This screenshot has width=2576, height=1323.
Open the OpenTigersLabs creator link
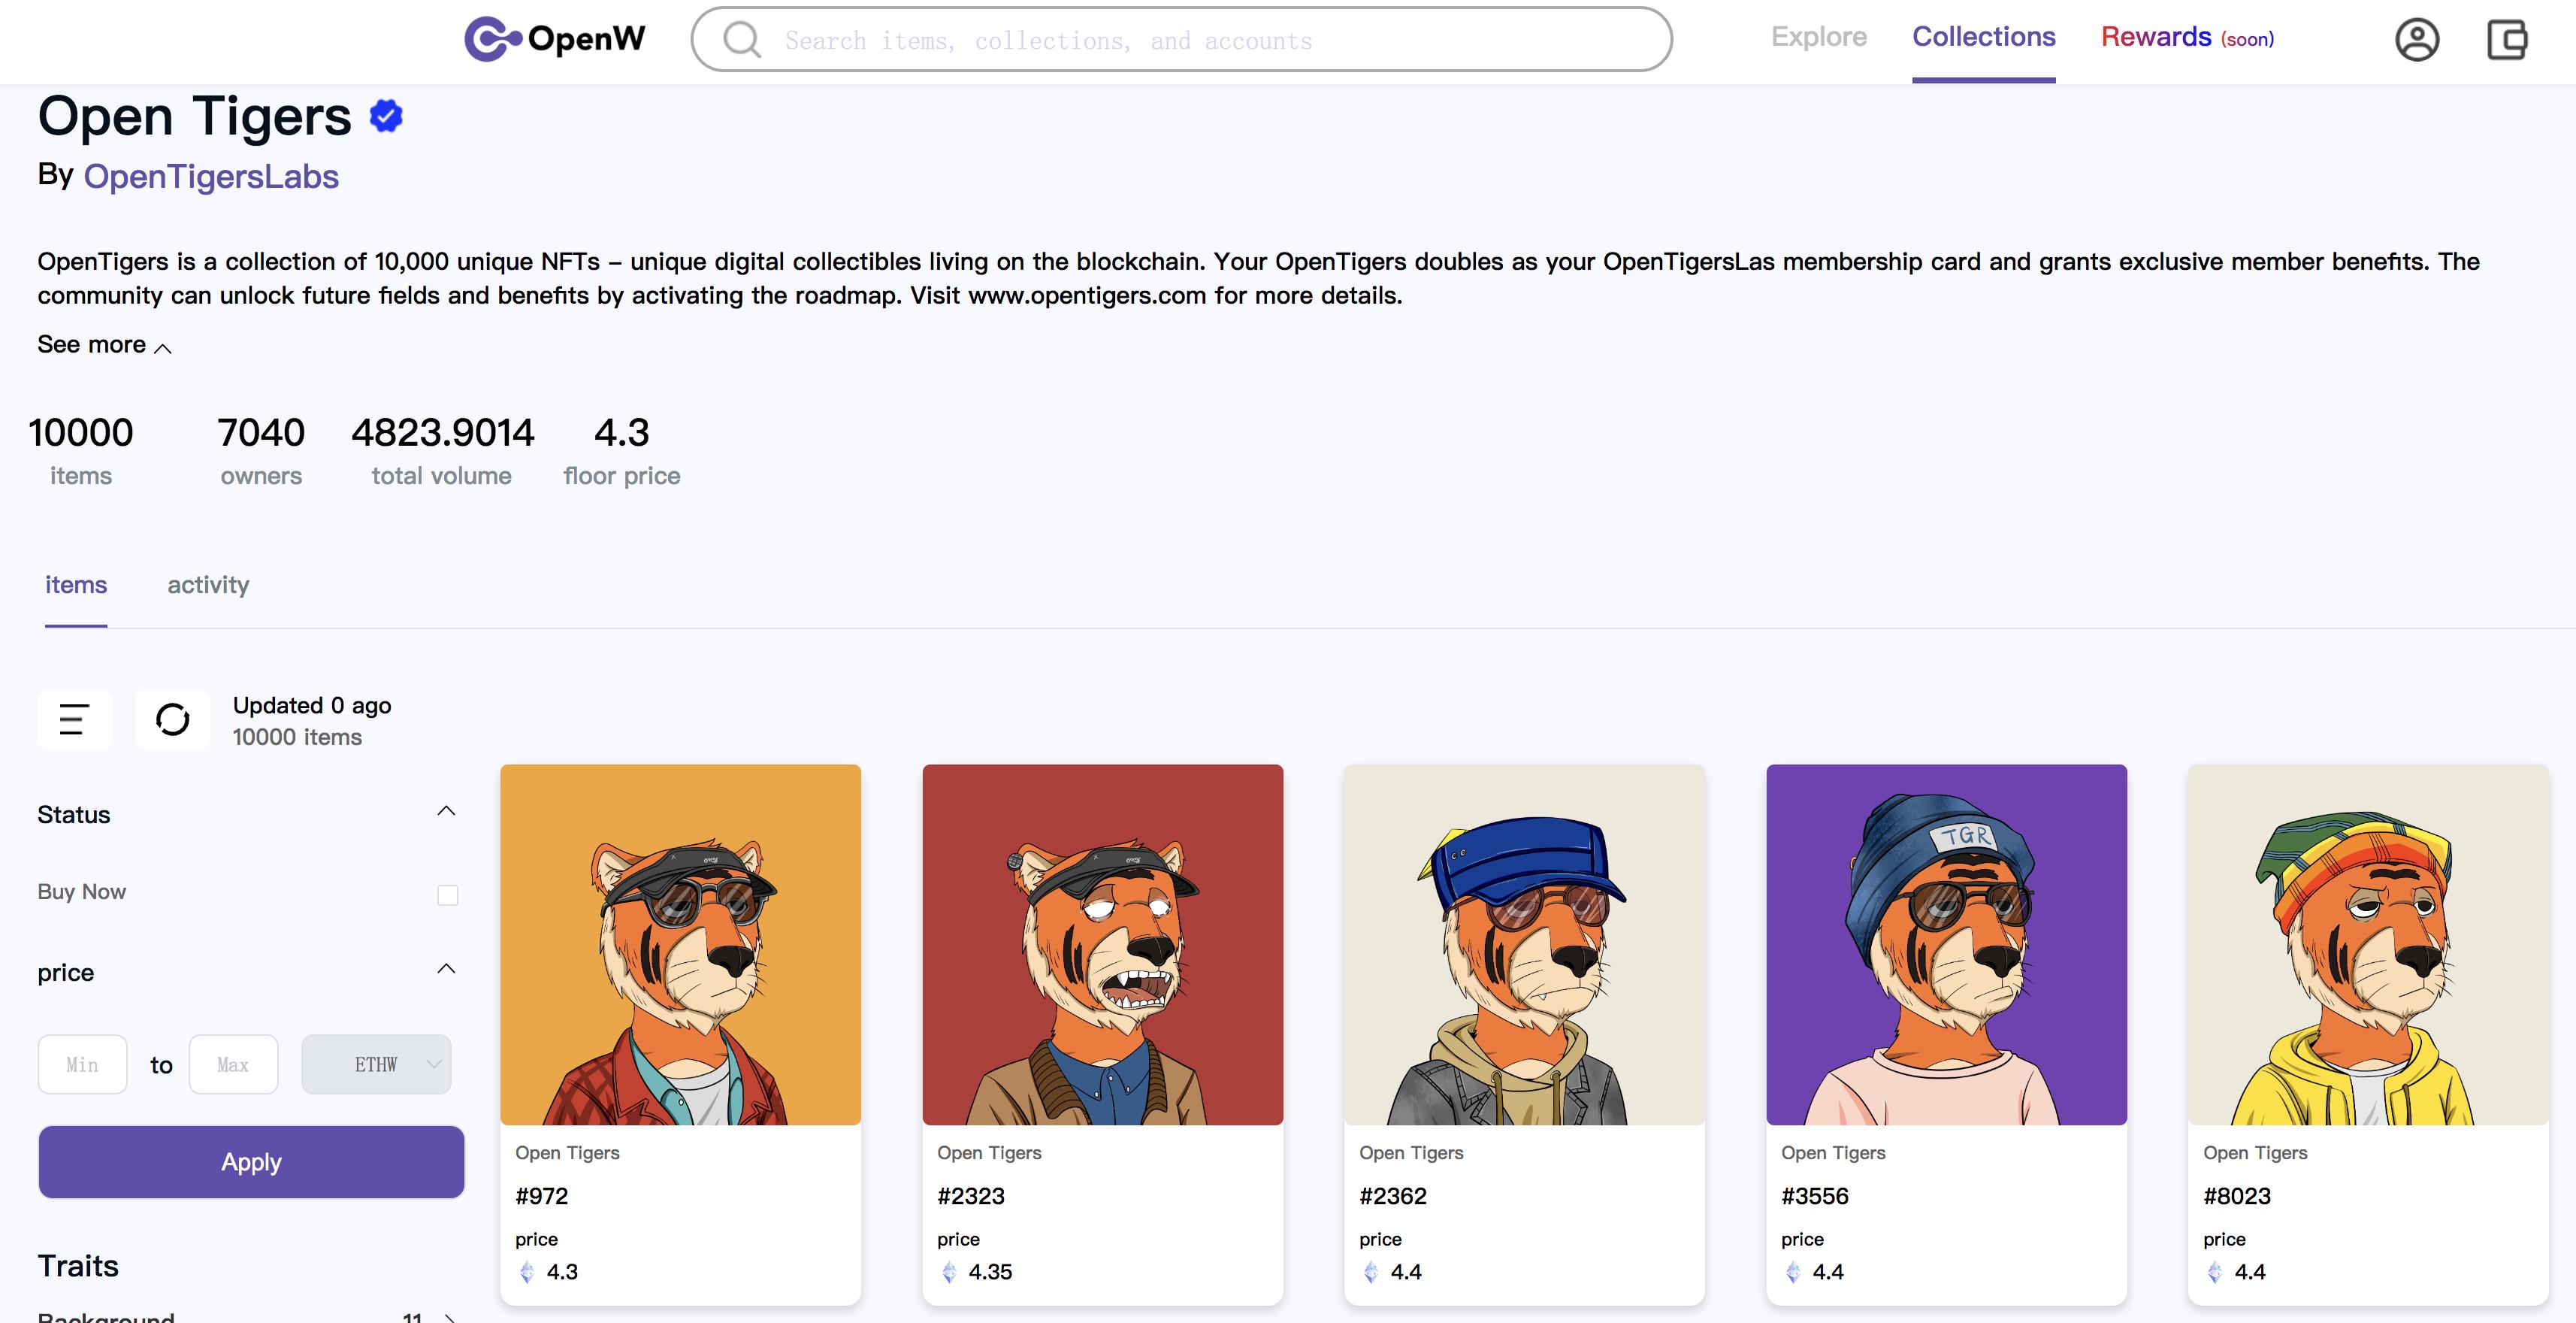coord(211,176)
